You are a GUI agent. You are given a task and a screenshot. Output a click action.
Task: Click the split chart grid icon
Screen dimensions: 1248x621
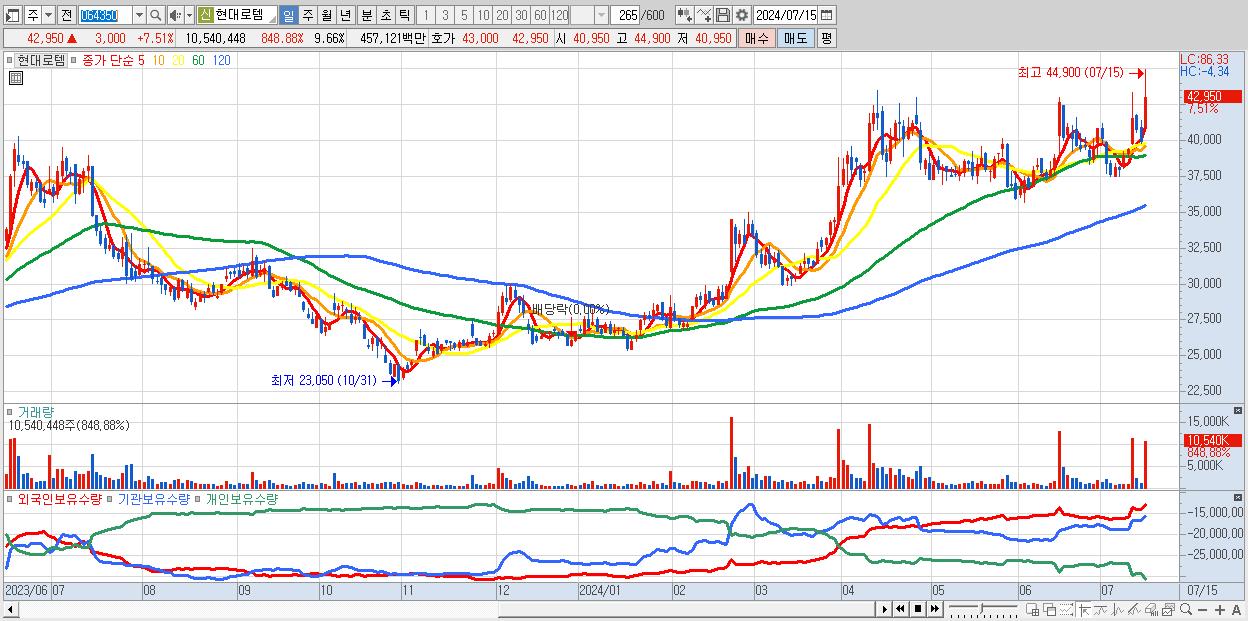point(1033,610)
